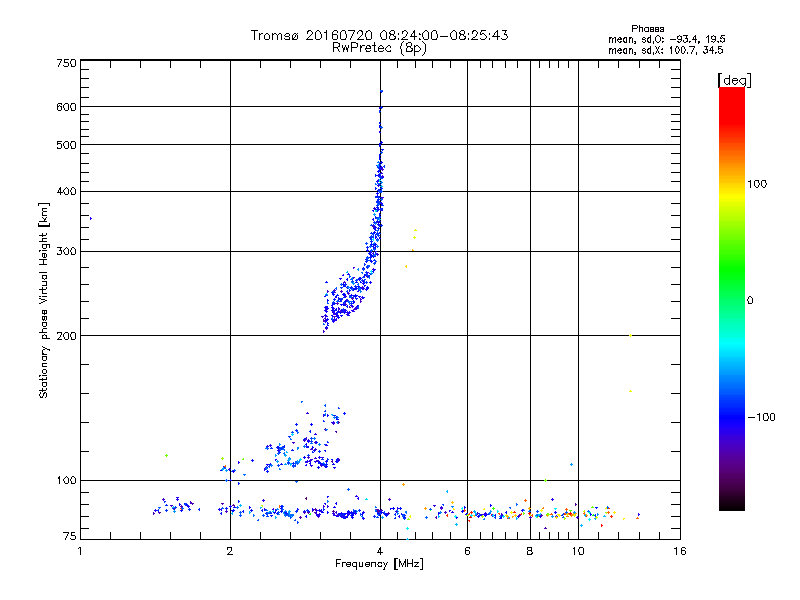Click x-axis tick label '6'
800x600 pixels.
pos(467,551)
